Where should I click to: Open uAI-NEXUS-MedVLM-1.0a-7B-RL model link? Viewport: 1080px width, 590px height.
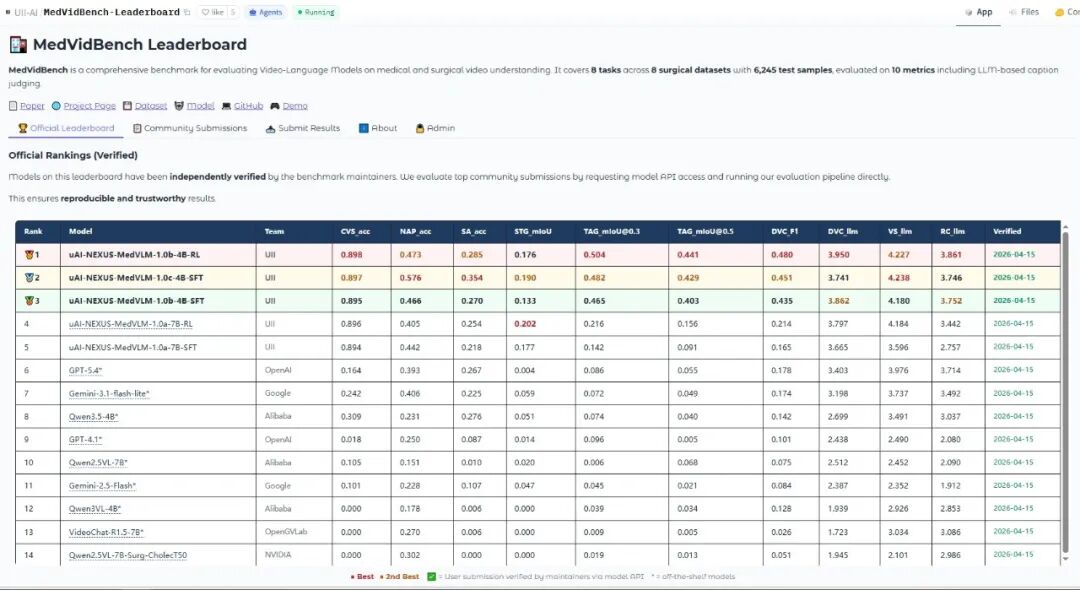coord(131,324)
